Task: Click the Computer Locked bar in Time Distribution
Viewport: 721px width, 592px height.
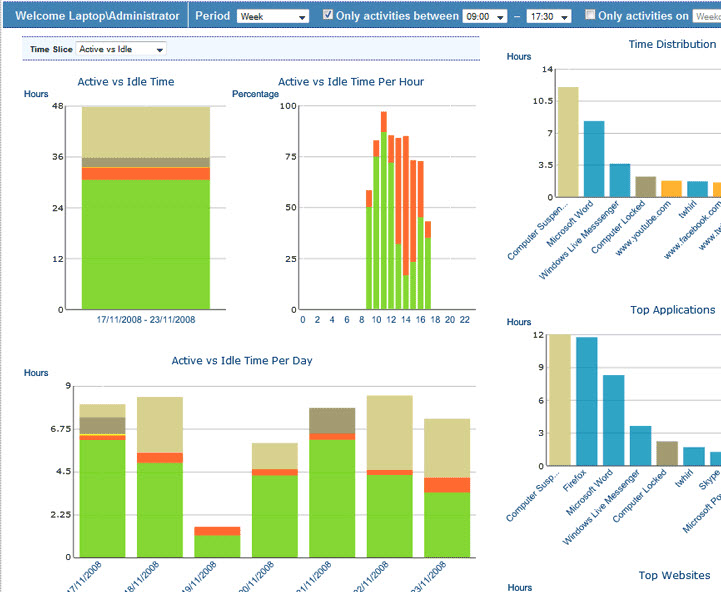Action: (x=646, y=187)
